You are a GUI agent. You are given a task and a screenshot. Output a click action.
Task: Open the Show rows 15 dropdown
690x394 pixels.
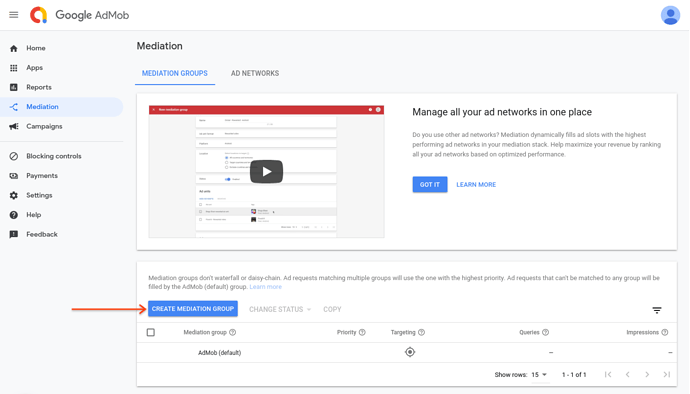[x=539, y=375]
